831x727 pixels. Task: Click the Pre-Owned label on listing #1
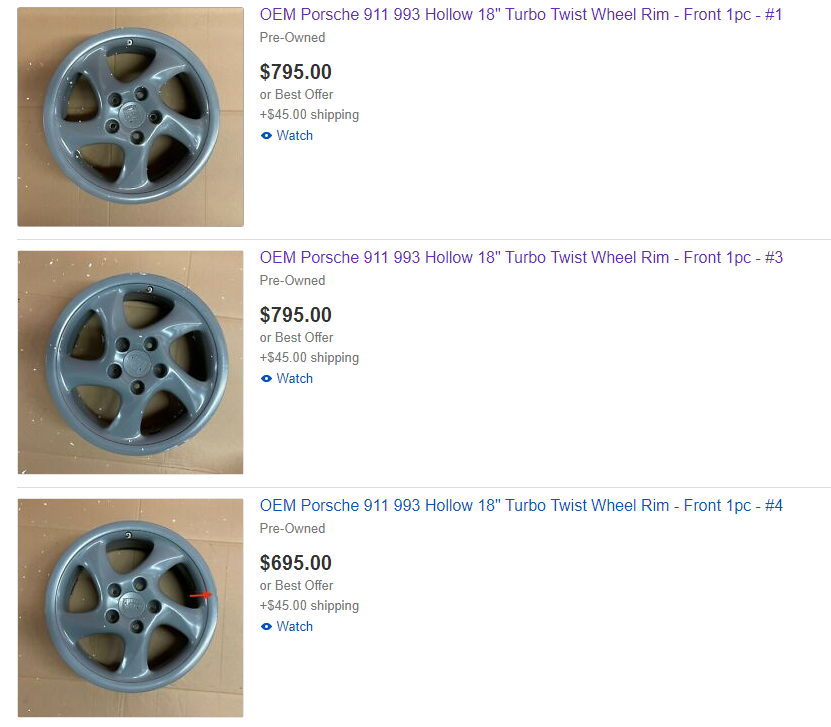click(x=292, y=38)
